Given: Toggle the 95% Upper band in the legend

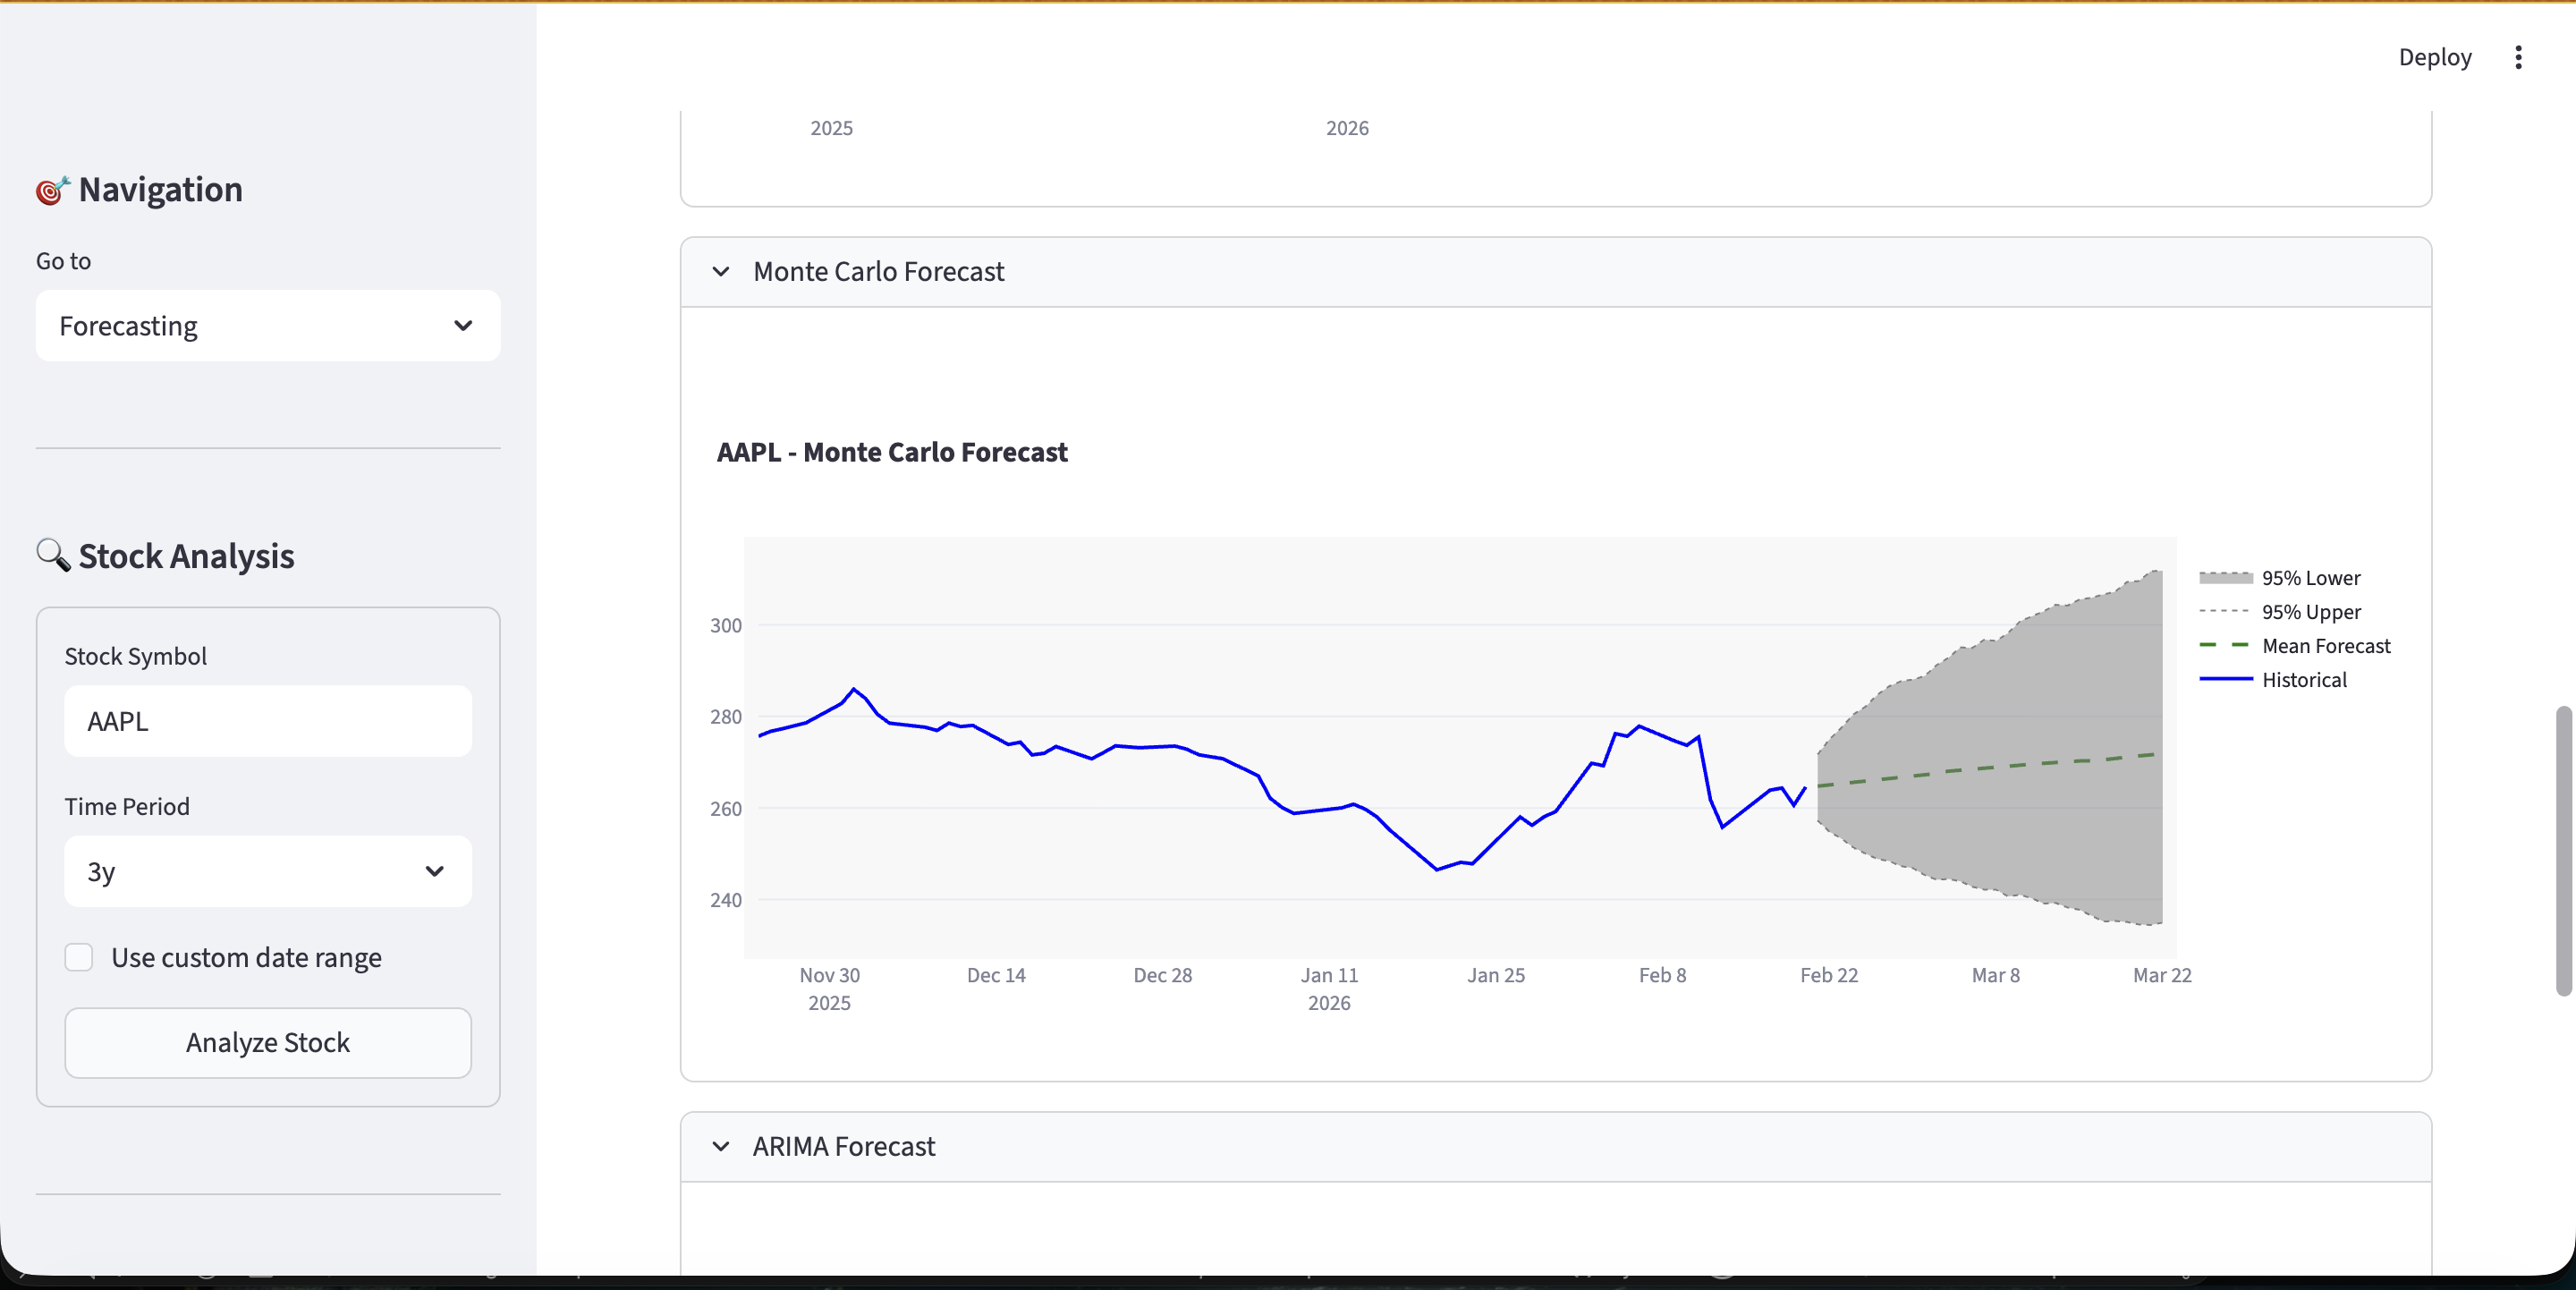Looking at the screenshot, I should tap(2310, 611).
